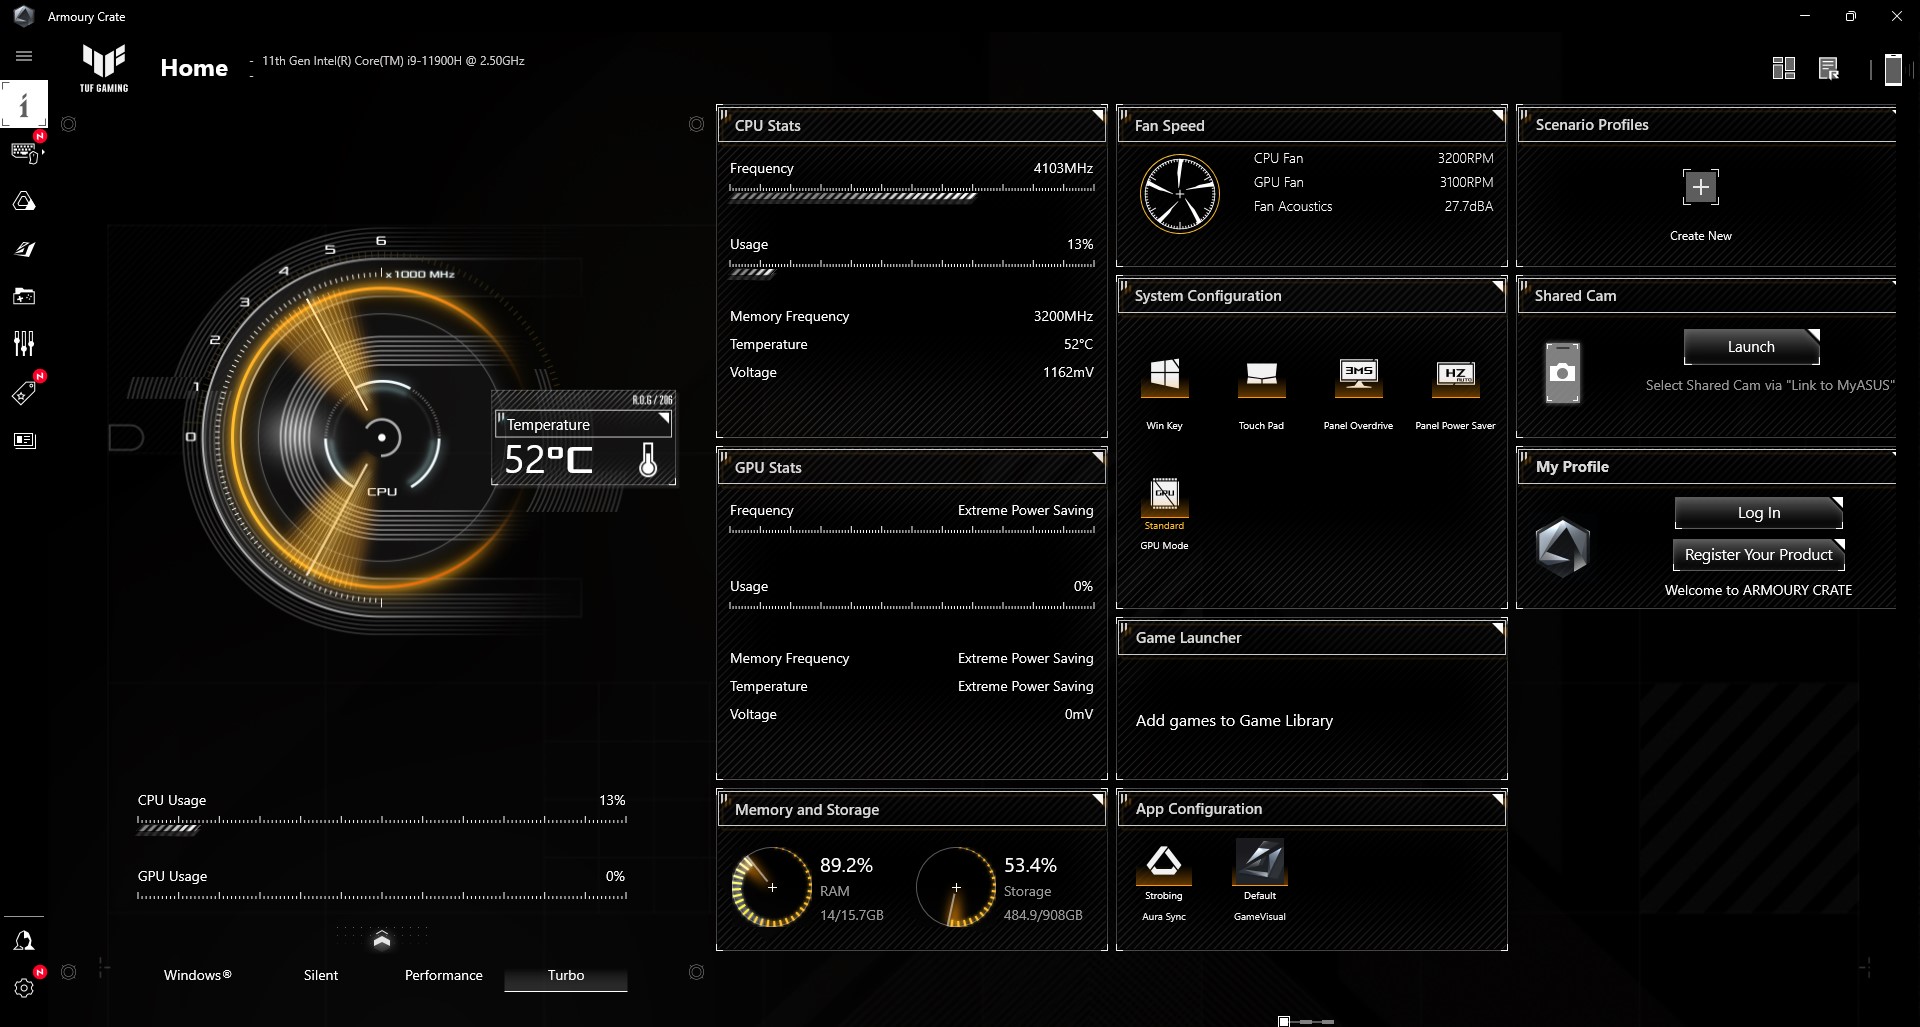Viewport: 1920px width, 1027px height.
Task: Open Aura Sync from the sidebar
Action: (x=25, y=200)
